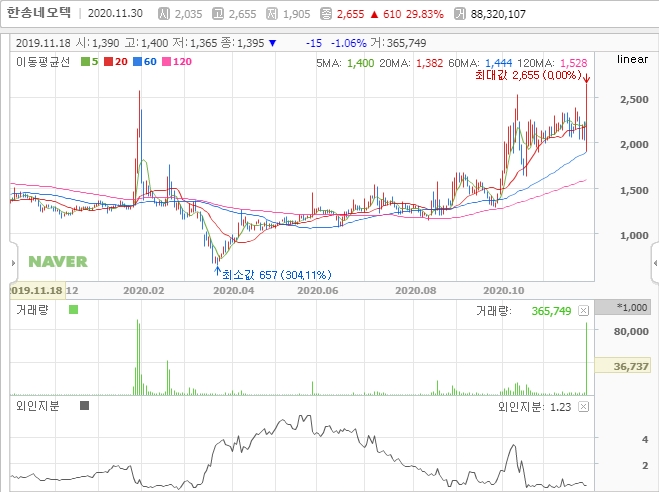659x492 pixels.
Task: Click the 88,320,107 volume value
Action: [498, 14]
